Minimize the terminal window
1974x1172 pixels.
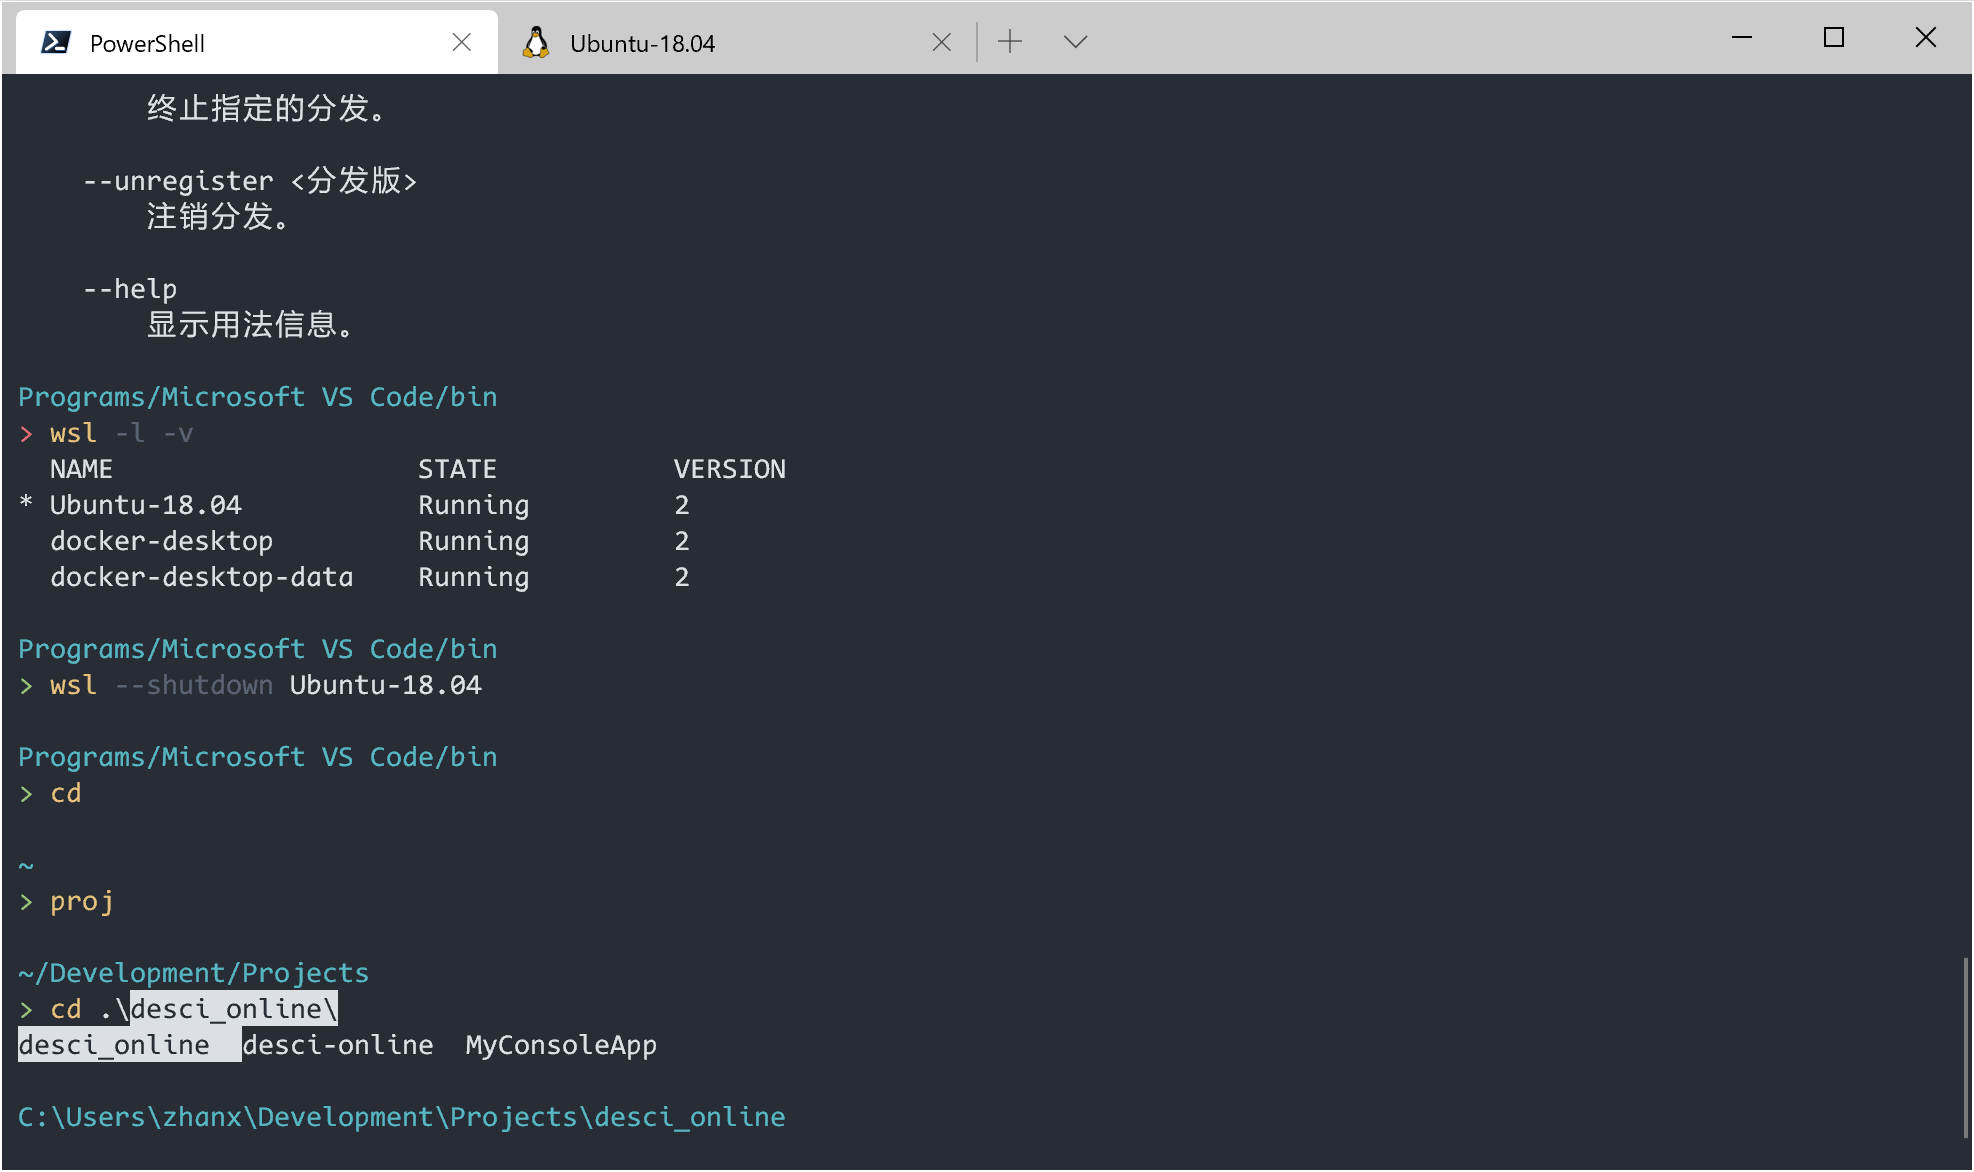point(1742,38)
